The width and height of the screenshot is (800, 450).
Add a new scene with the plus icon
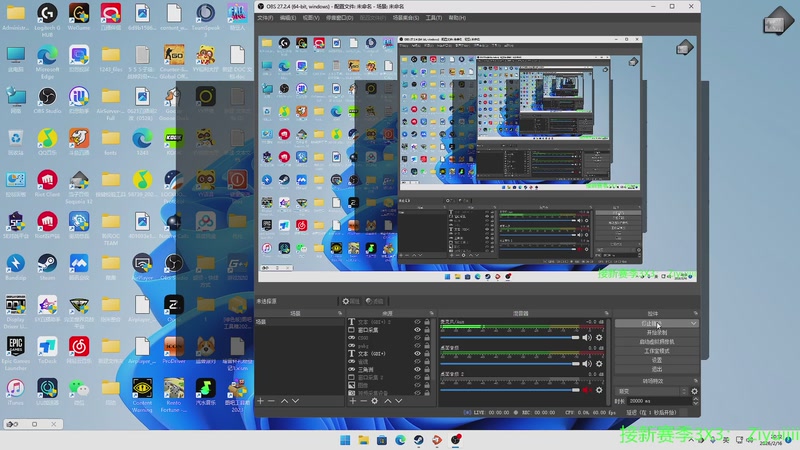tap(261, 401)
